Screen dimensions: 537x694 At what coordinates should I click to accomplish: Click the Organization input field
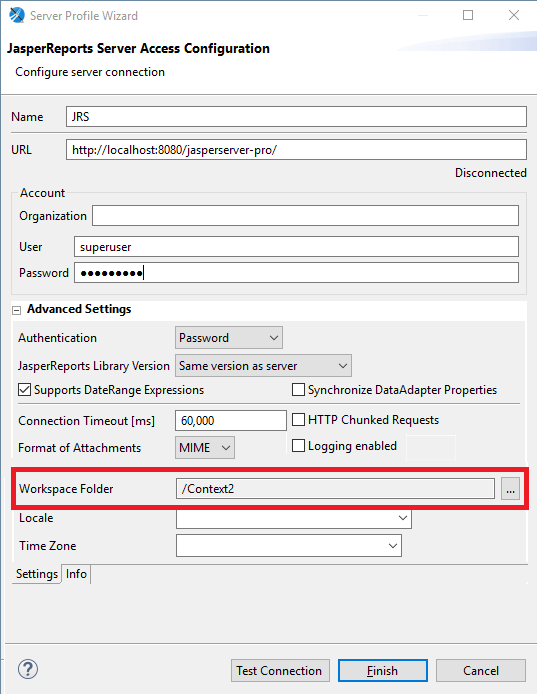click(305, 216)
